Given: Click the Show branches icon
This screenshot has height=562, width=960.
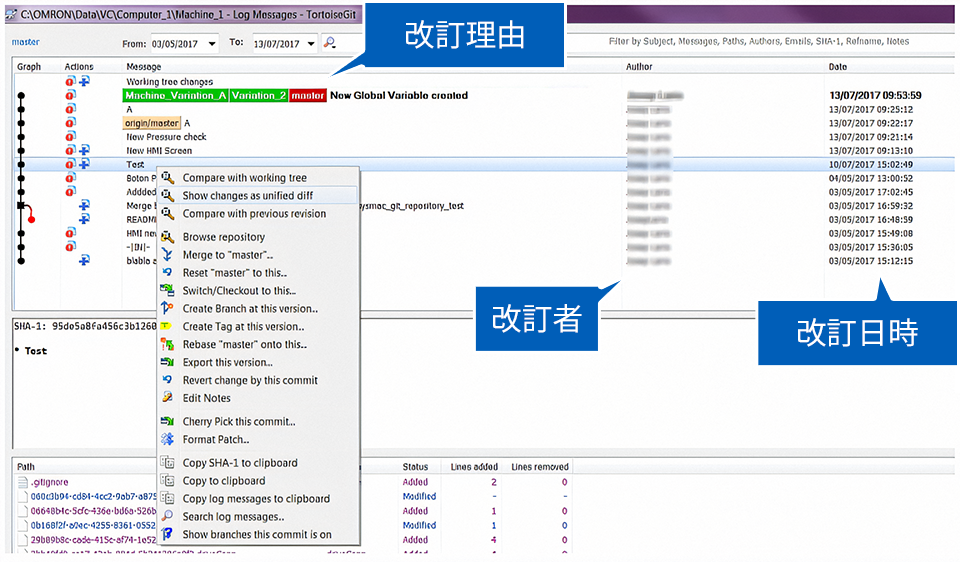Looking at the screenshot, I should point(167,534).
